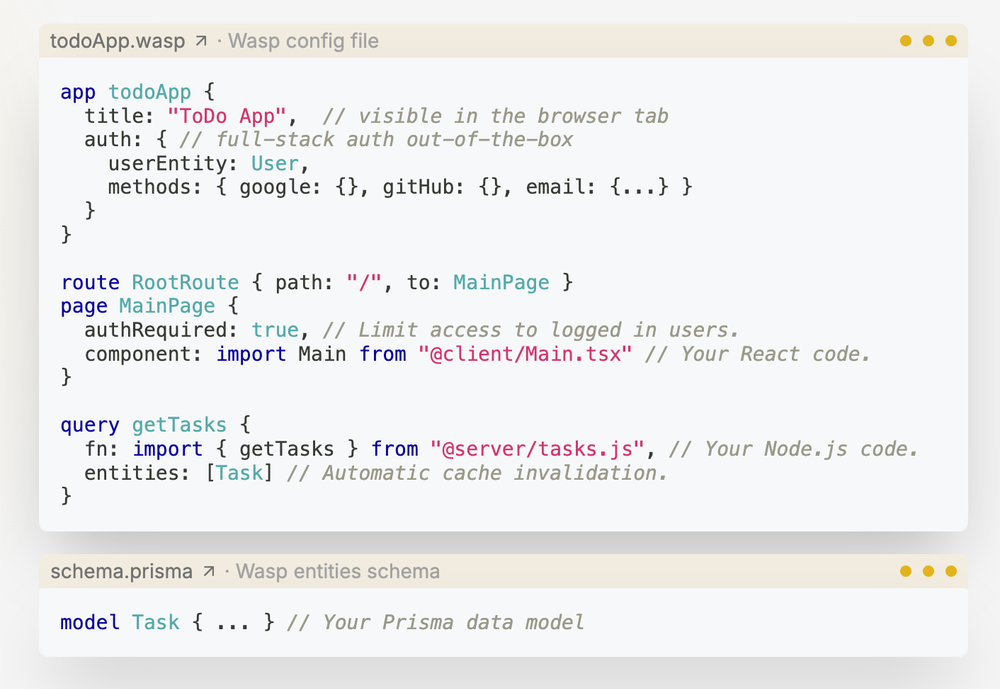Click the "@client/Main.tsx" import string
Screen dimensions: 1000x689
pyautogui.click(x=526, y=354)
